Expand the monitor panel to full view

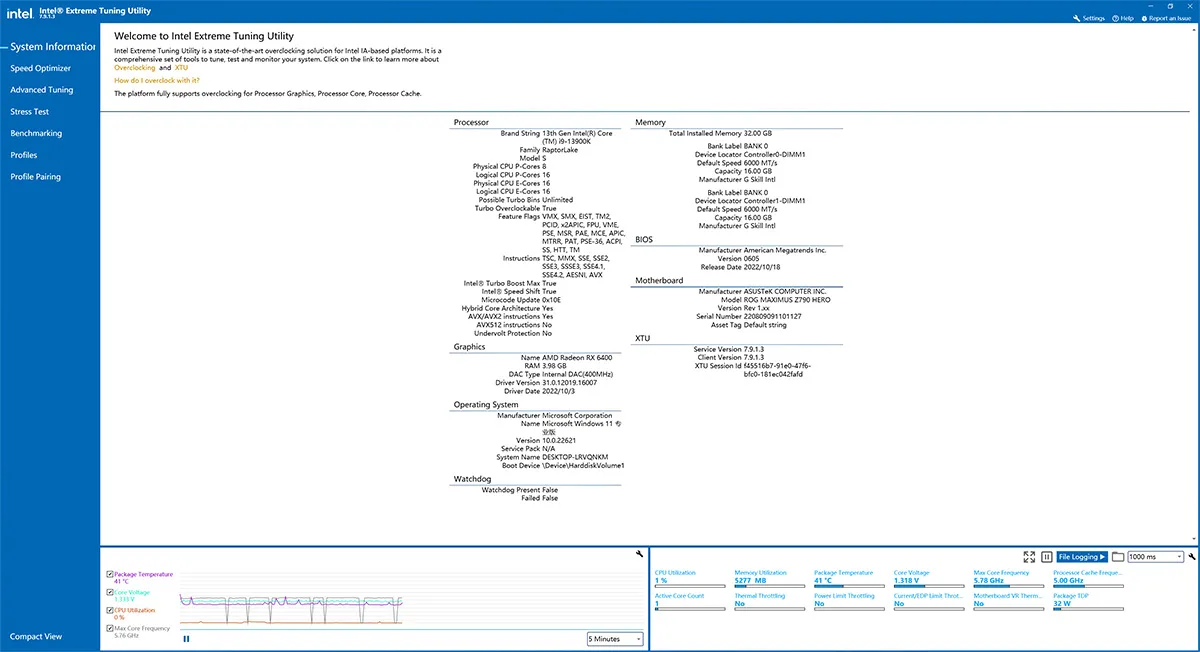point(1029,557)
